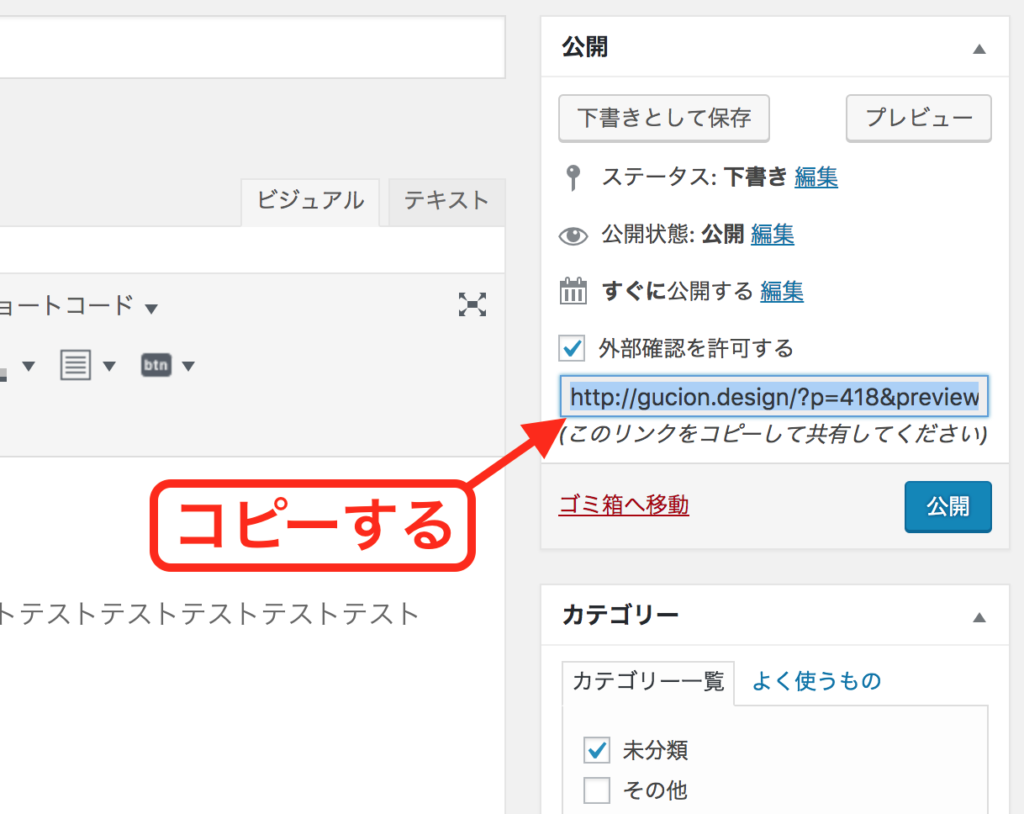Collapse the カテゴリー panel with triangle

[x=980, y=617]
